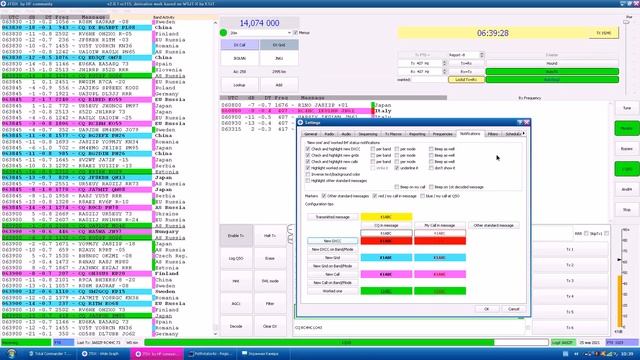Screen dimensions: 640x360
Task: Open the Reporting settings tab
Action: pyautogui.click(x=417, y=134)
